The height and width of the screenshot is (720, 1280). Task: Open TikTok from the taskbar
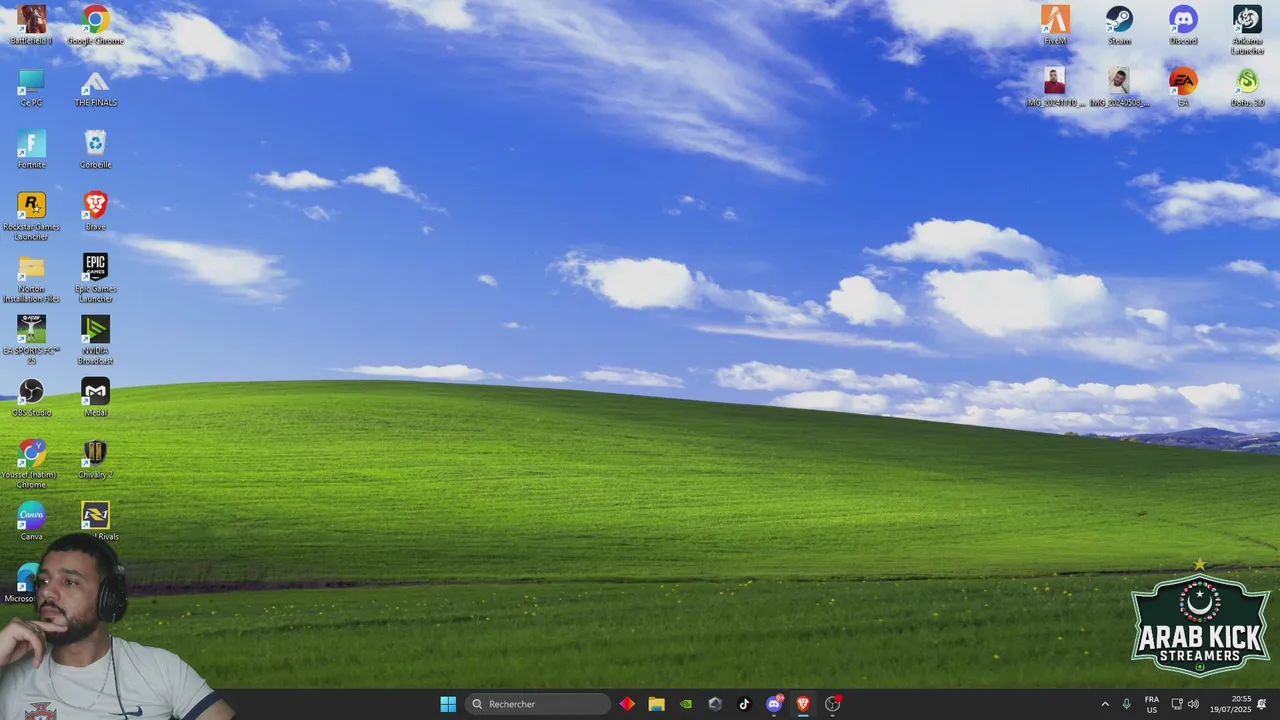tap(744, 704)
